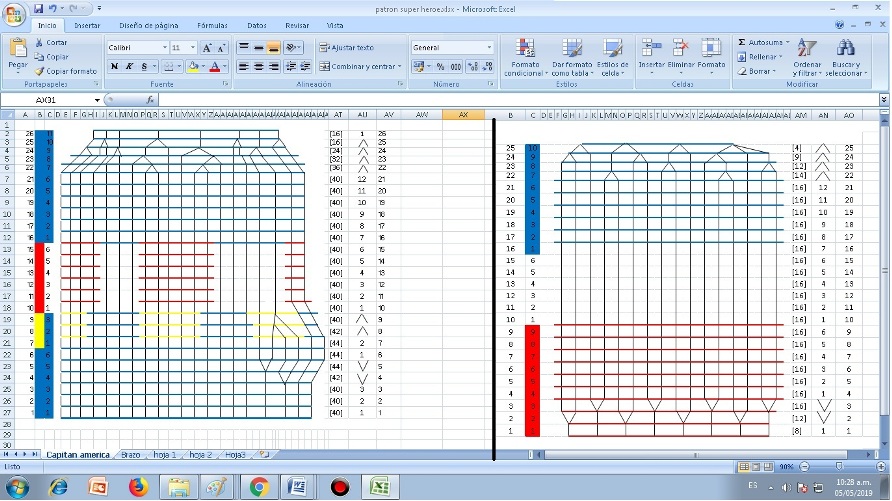892x501 pixels.
Task: Open the Dar formato como tabla gallery
Action: [572, 57]
